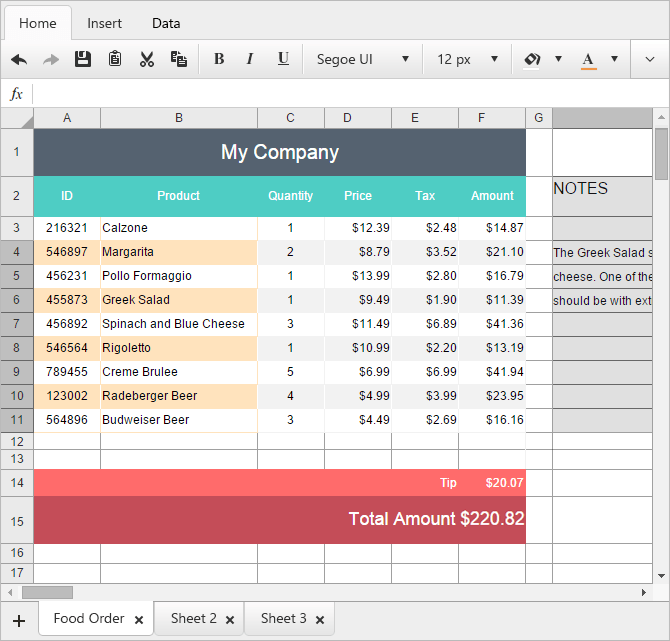Select tax cell $6.89
The image size is (670, 641).
coord(425,323)
